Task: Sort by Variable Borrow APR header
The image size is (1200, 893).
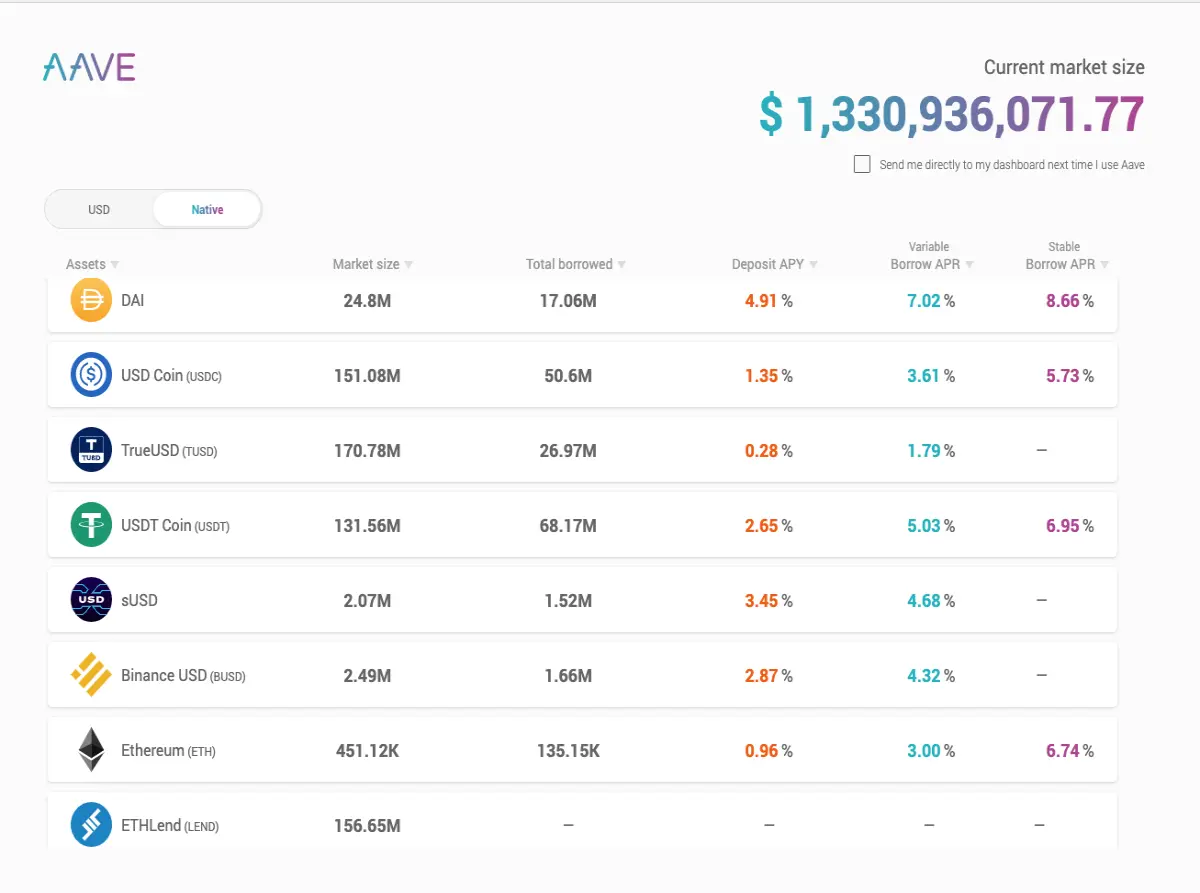Action: 932,256
